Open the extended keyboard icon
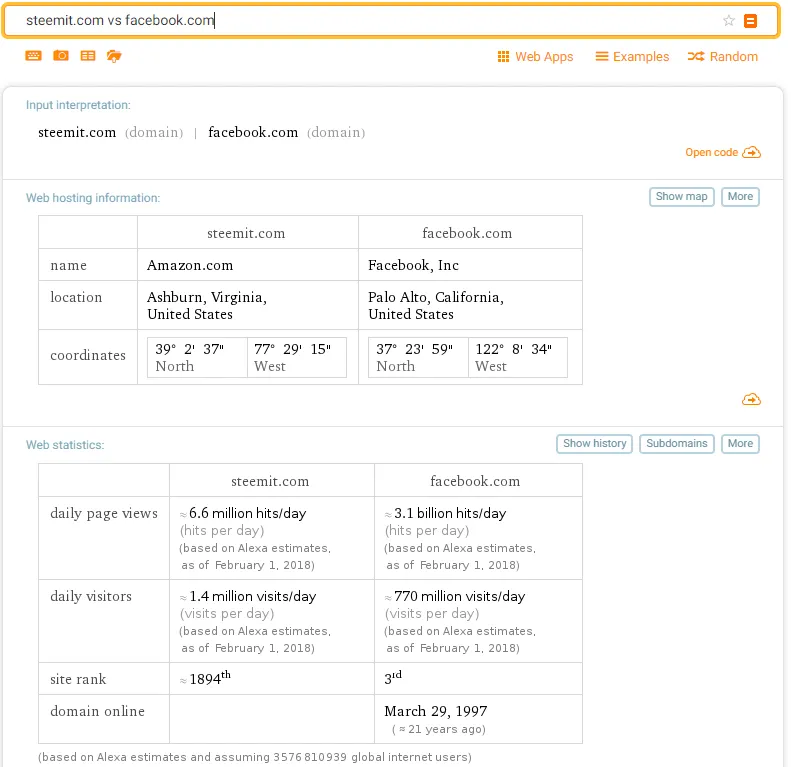Screen dimensions: 791x767 click(x=33, y=56)
